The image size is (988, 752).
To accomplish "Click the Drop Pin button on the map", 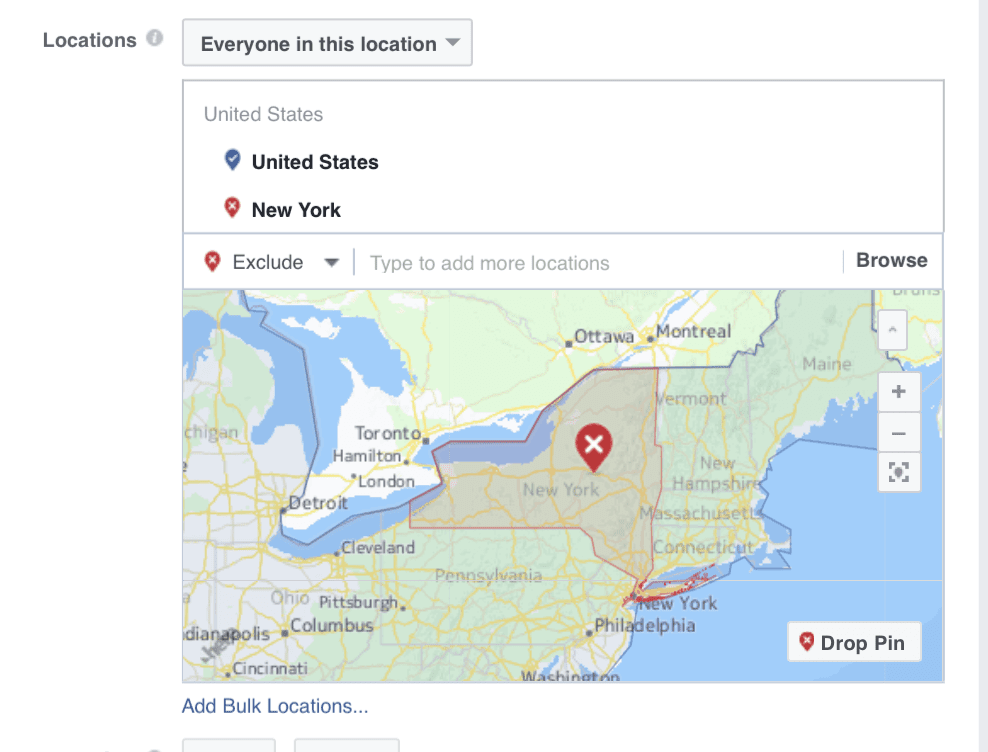I will 854,642.
